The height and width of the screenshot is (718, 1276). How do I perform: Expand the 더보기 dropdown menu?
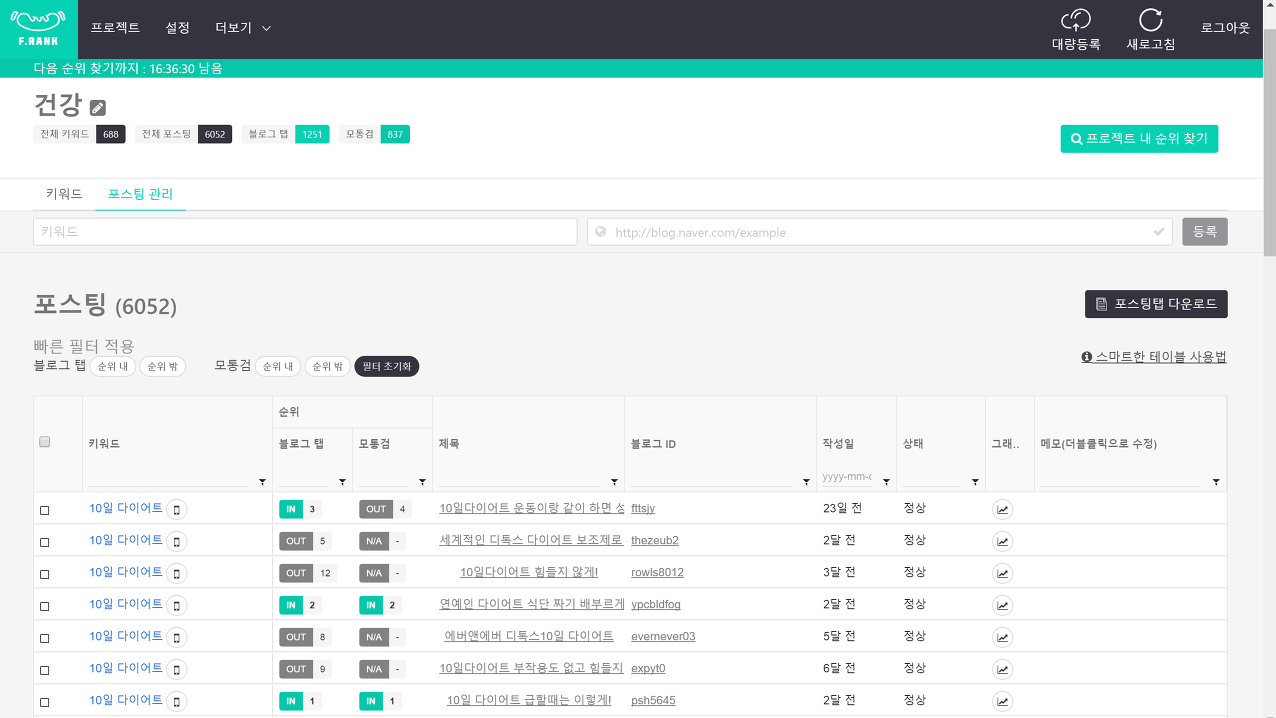click(243, 28)
